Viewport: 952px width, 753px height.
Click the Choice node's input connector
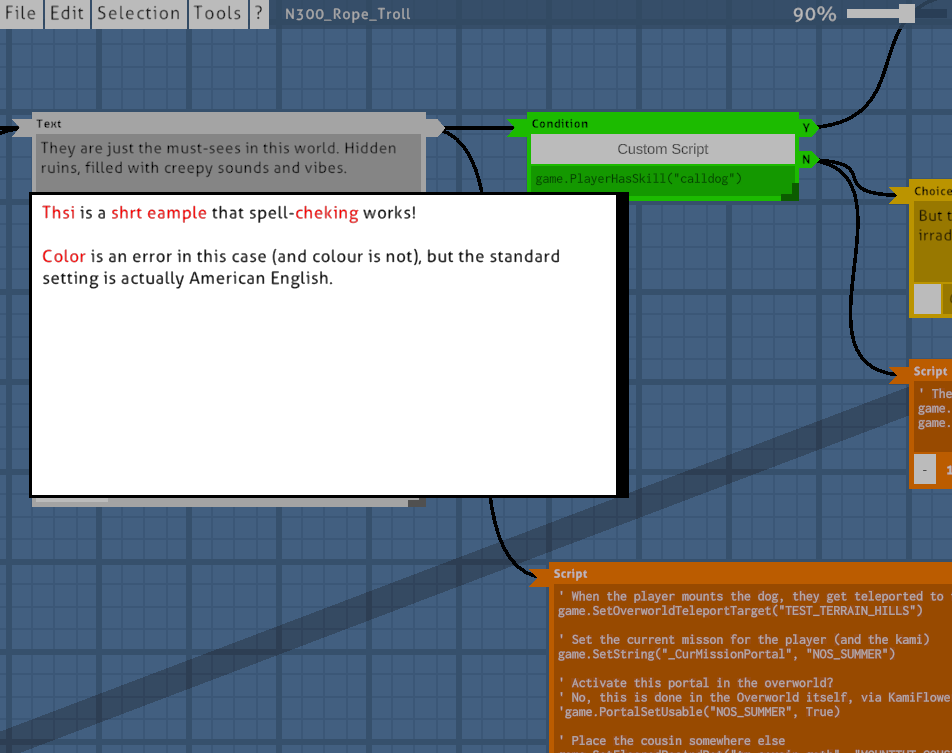pos(900,194)
